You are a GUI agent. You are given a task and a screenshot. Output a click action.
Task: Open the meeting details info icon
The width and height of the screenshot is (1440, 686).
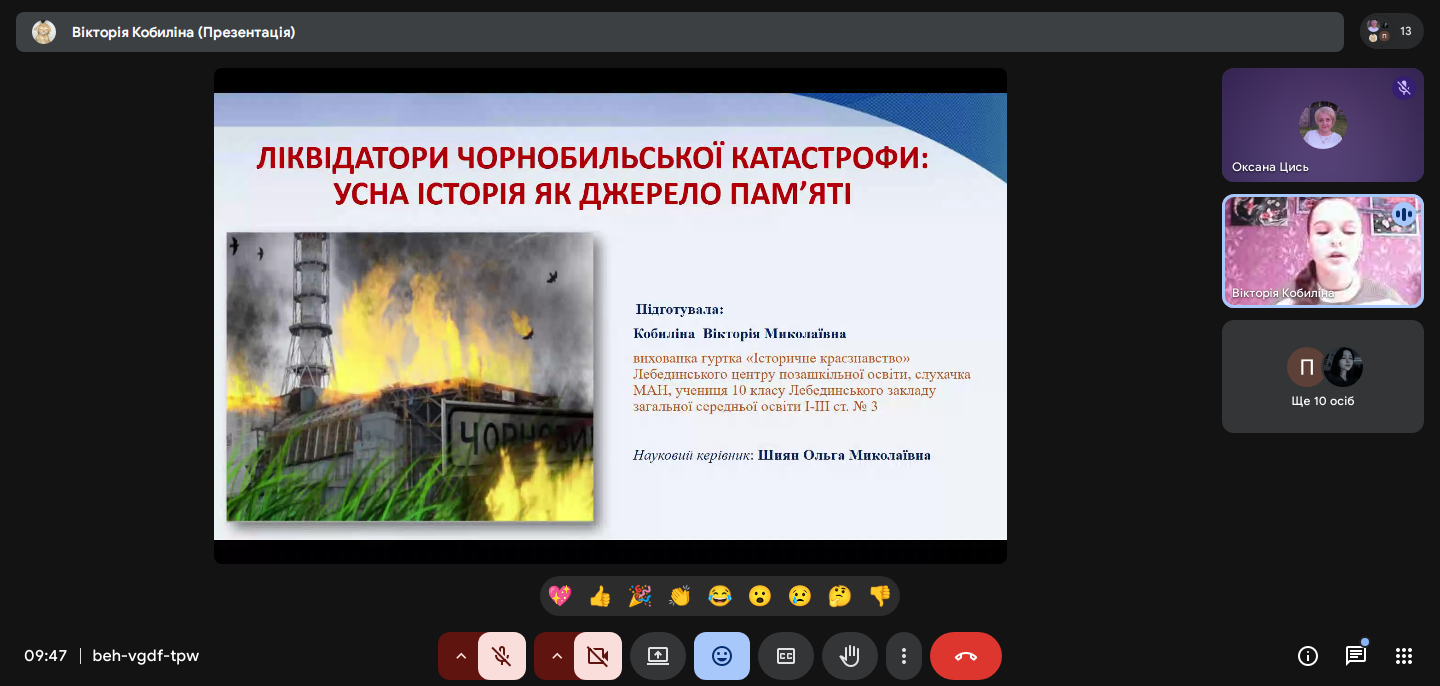pyautogui.click(x=1307, y=656)
